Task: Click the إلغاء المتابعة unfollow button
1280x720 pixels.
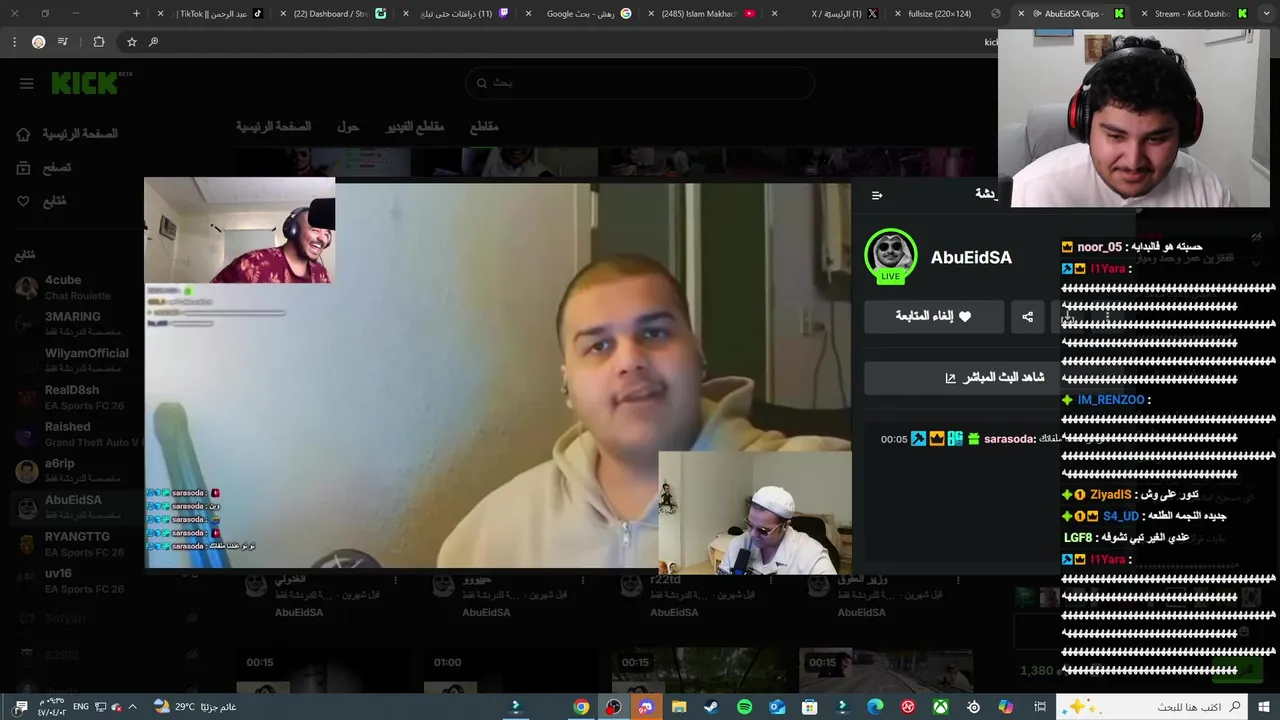Action: [x=934, y=316]
